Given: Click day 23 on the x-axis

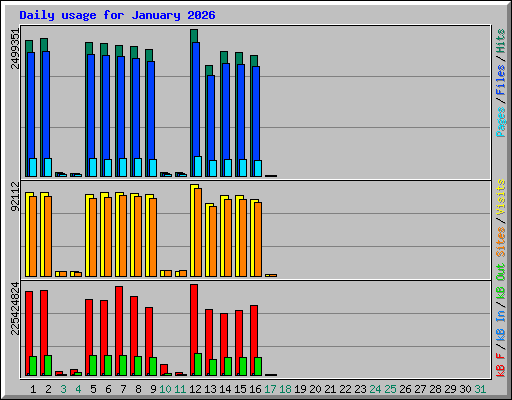Looking at the screenshot, I should 360,389.
